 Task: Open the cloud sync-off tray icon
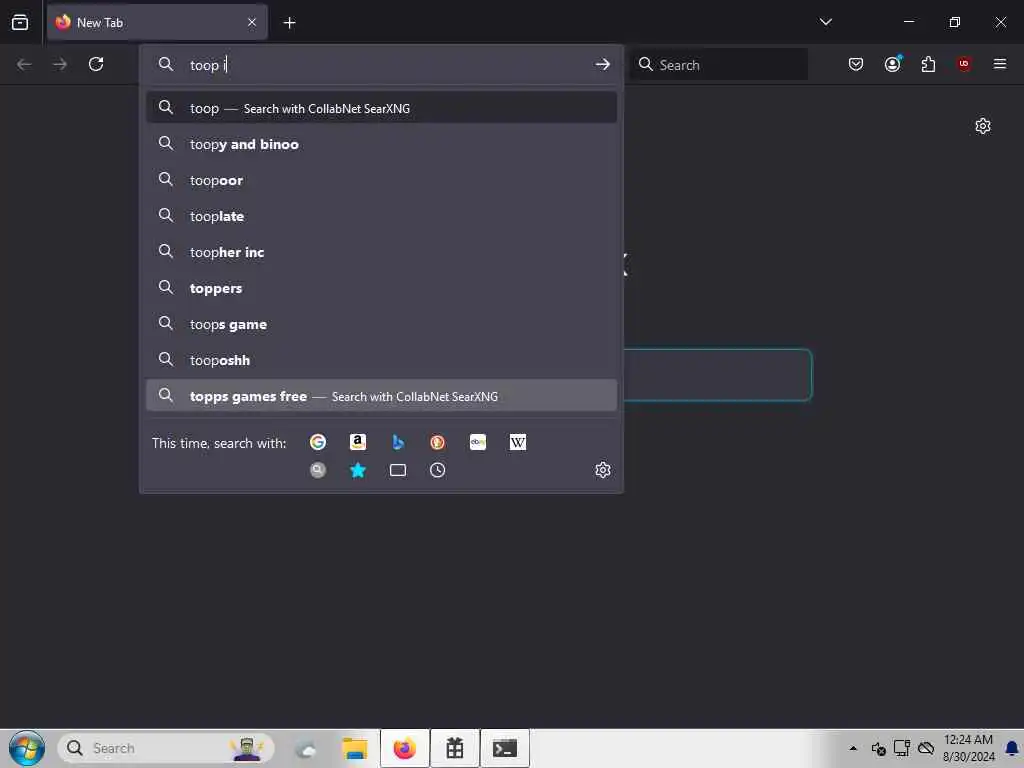tap(925, 748)
